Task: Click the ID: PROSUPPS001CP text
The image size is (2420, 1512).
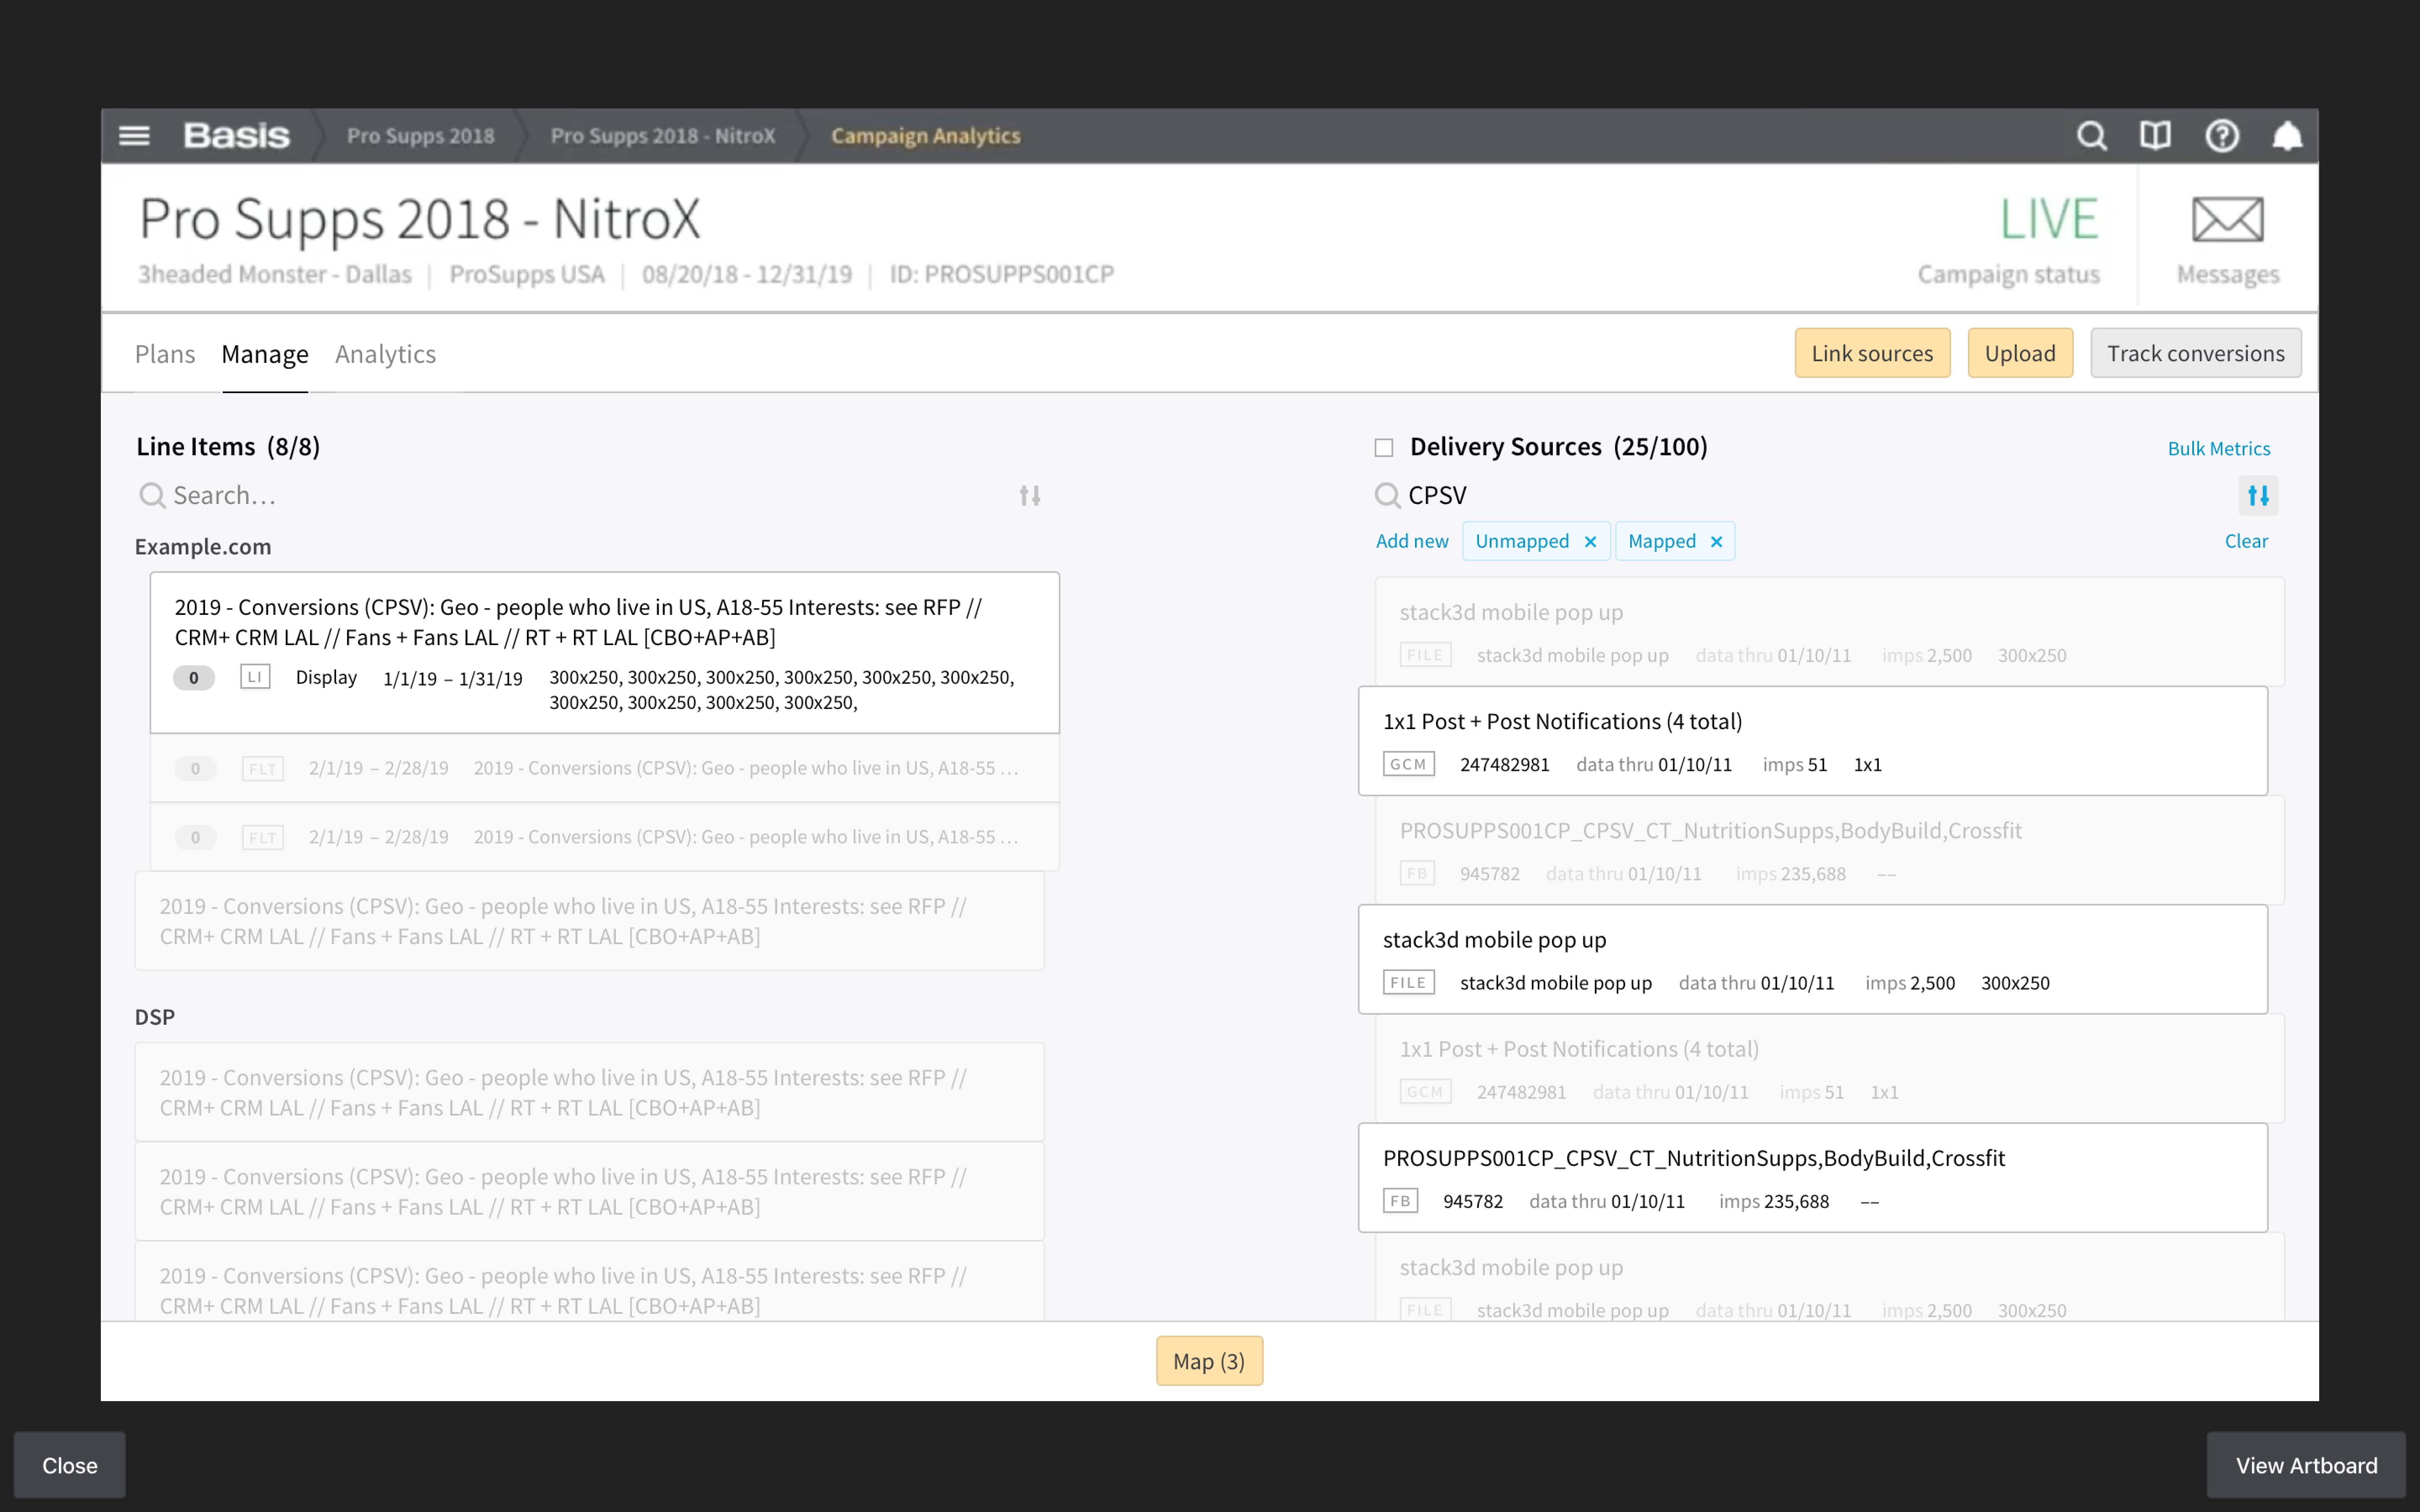Action: tap(1002, 274)
